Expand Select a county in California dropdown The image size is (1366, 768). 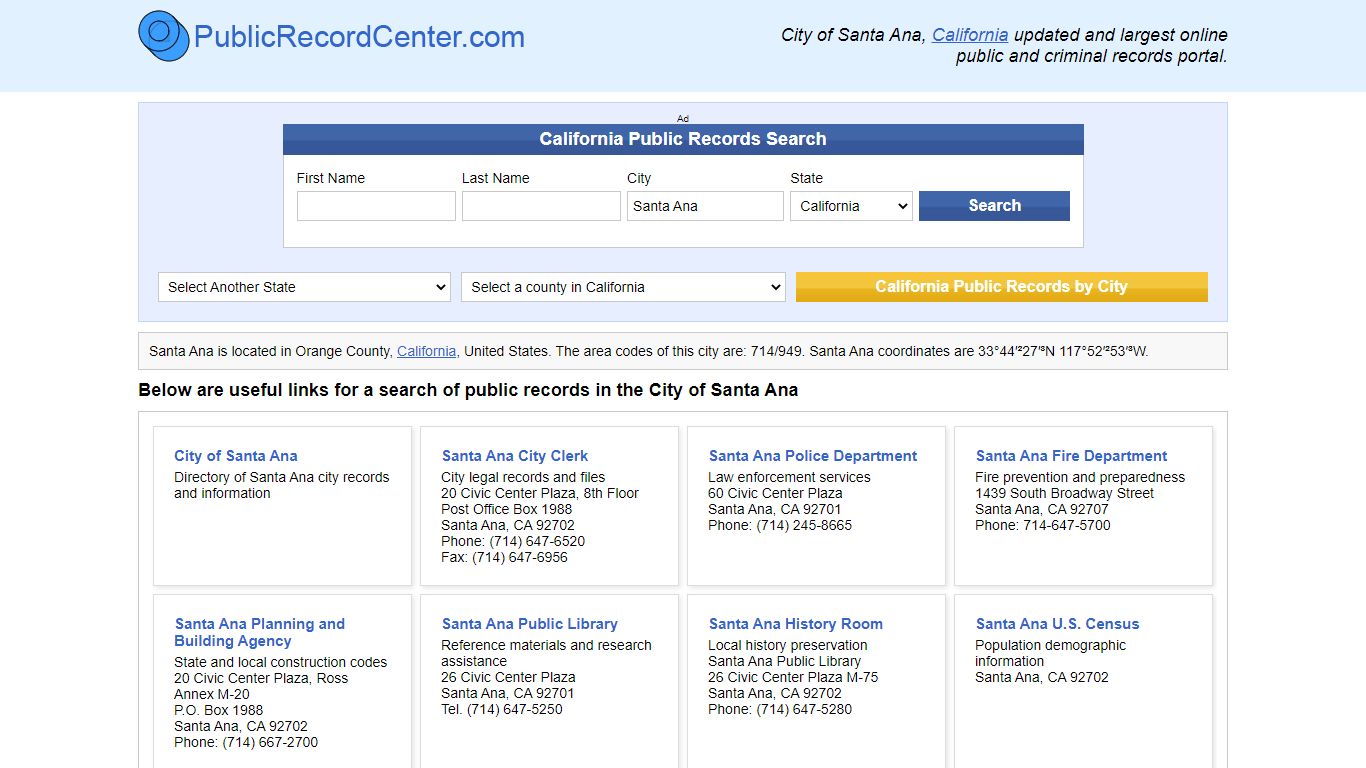click(623, 287)
